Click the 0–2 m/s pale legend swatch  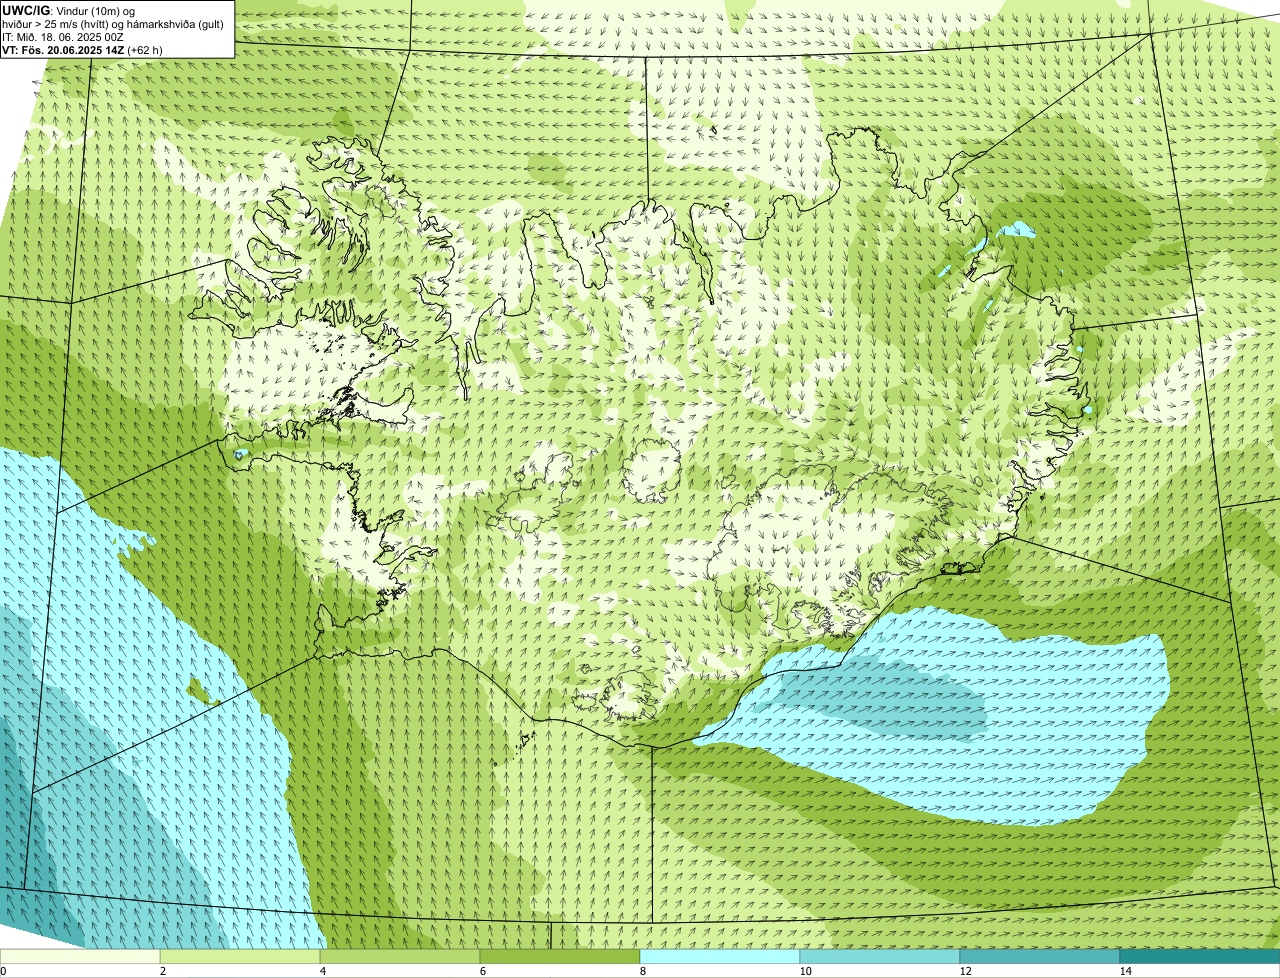coord(80,957)
